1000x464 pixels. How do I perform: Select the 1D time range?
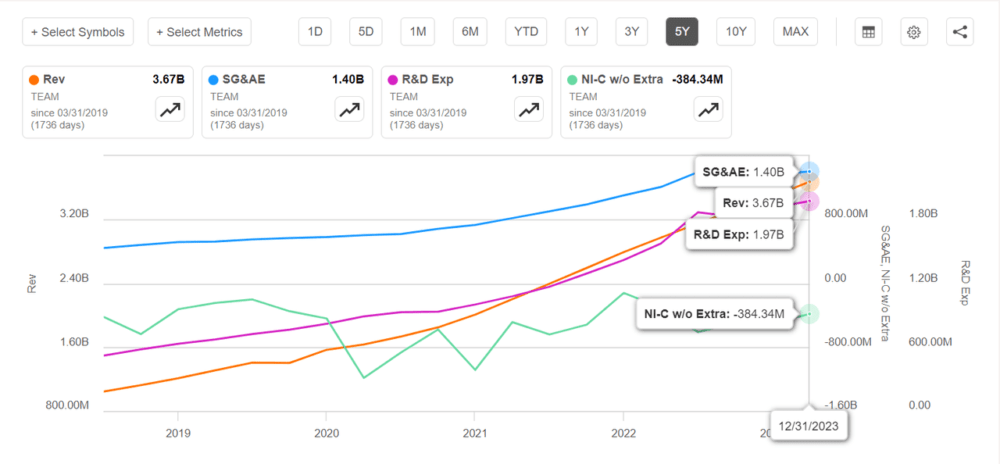[x=315, y=32]
